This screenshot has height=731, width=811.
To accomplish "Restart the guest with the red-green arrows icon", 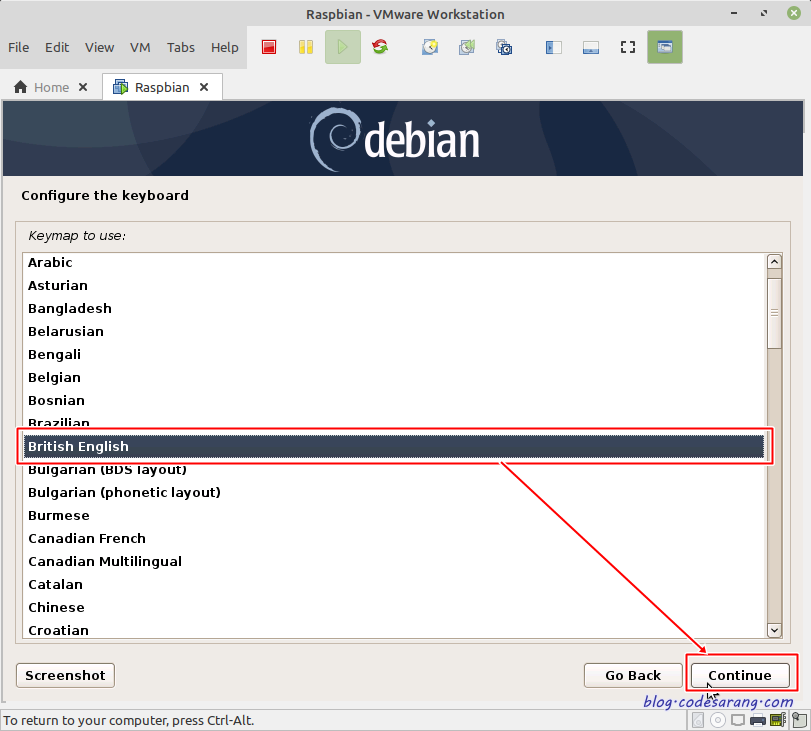I will point(380,47).
